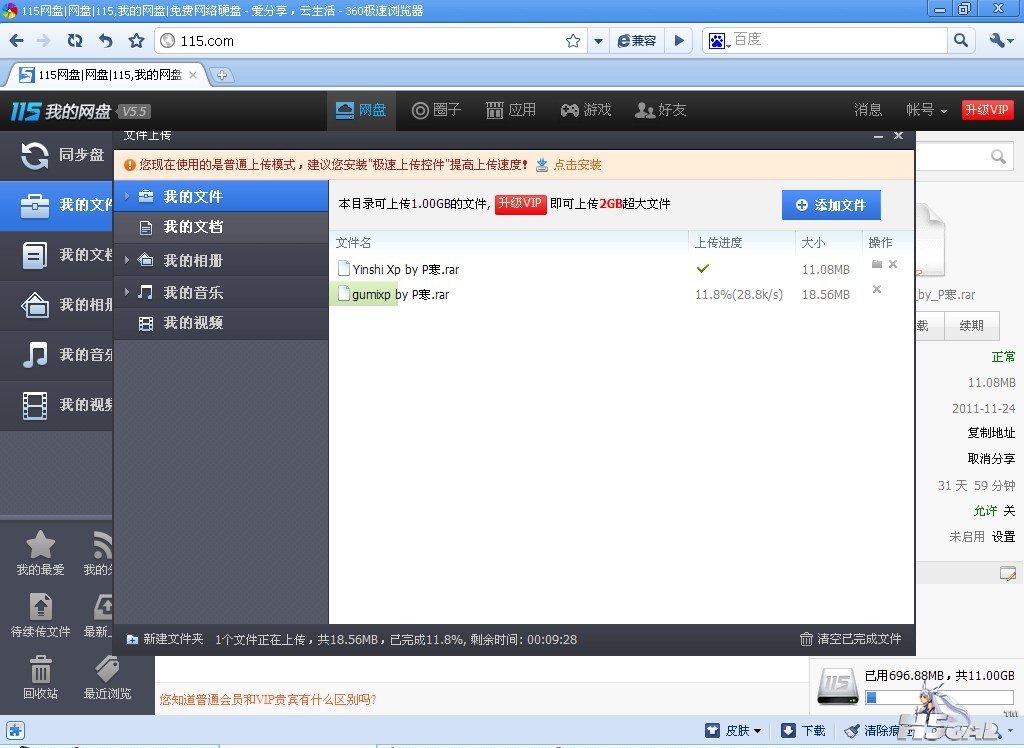Click the 点击安装 install link
1024x748 pixels.
click(577, 165)
